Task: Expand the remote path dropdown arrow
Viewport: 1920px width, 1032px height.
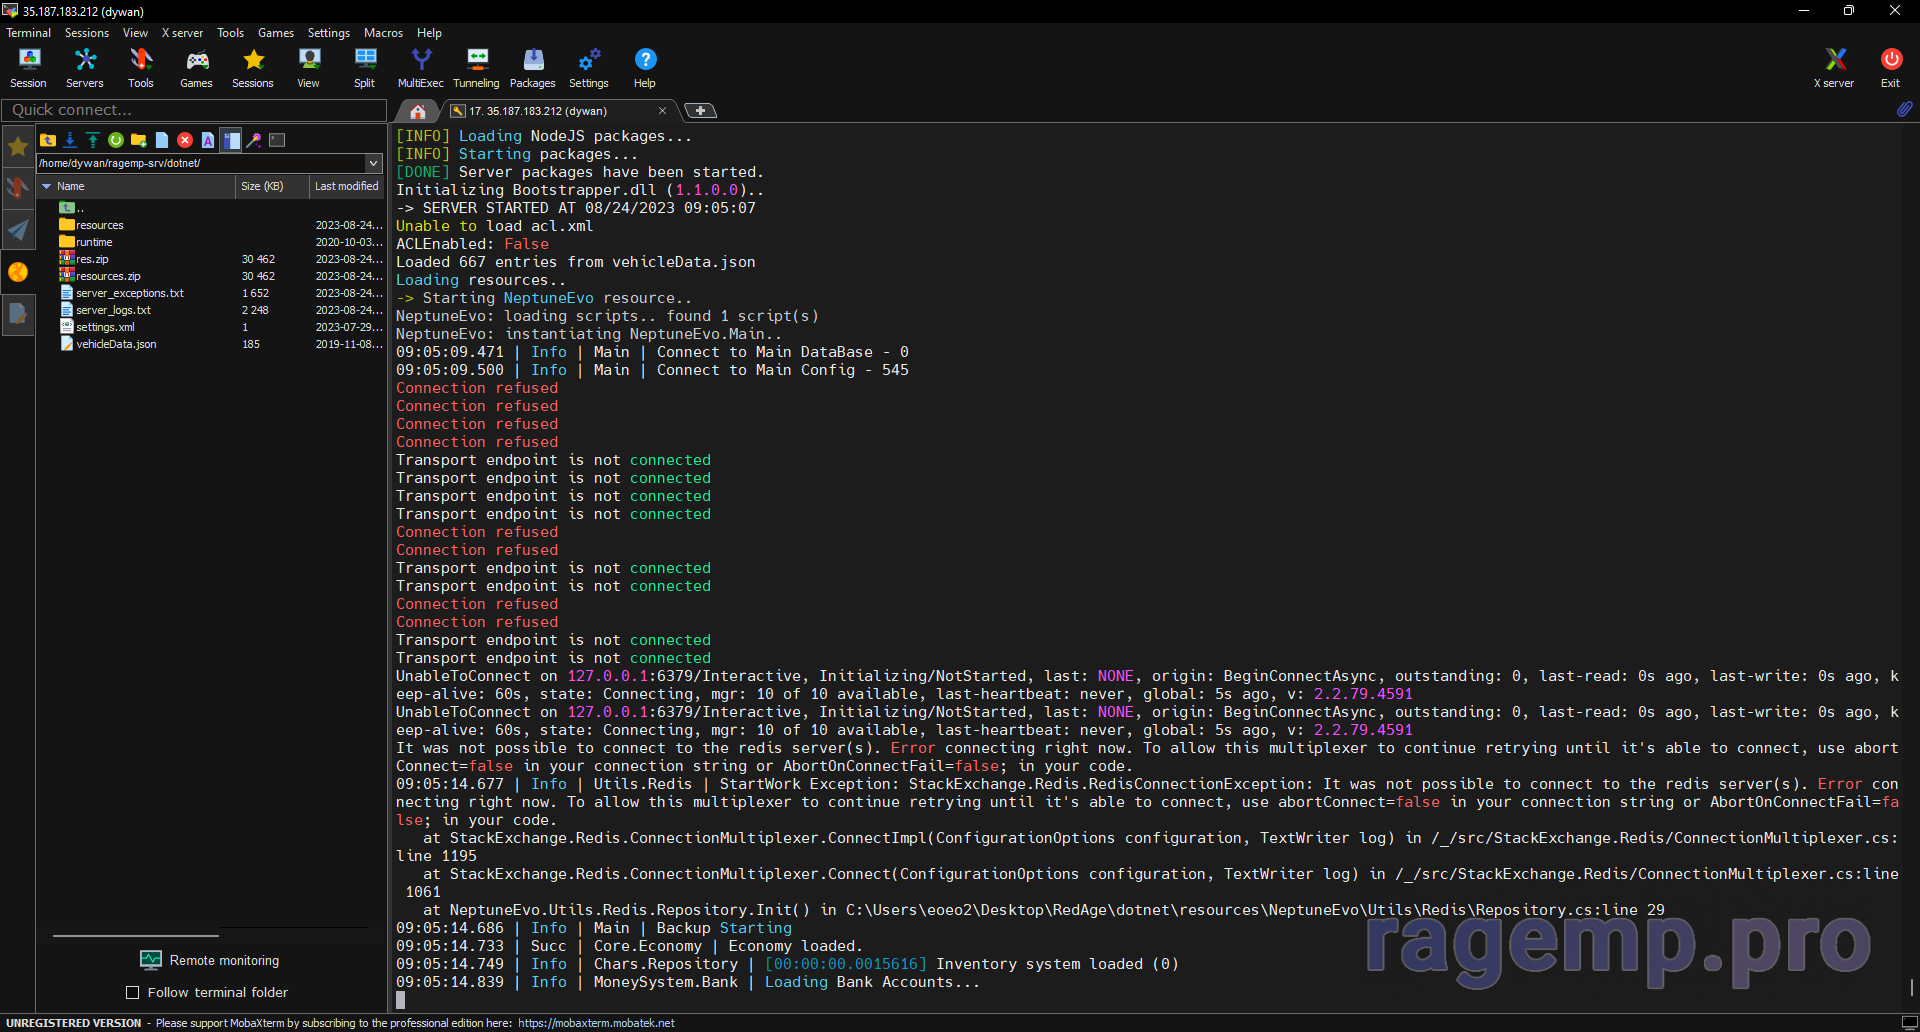Action: pos(373,163)
